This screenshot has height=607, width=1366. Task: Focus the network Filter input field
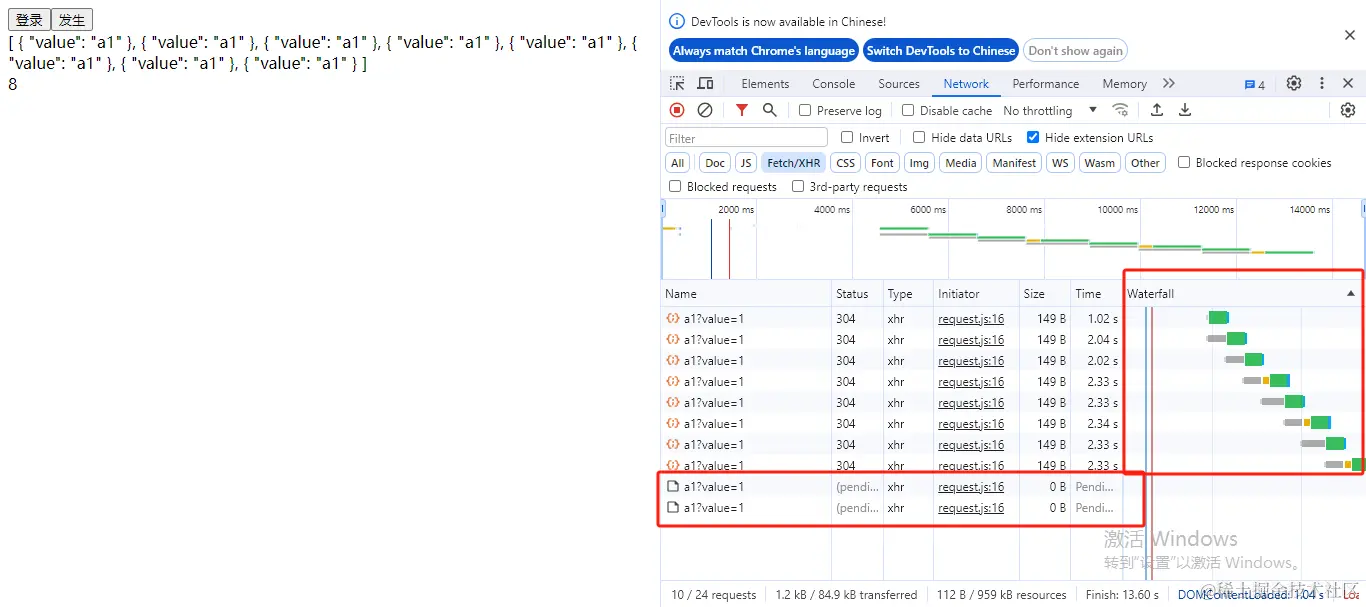click(746, 138)
